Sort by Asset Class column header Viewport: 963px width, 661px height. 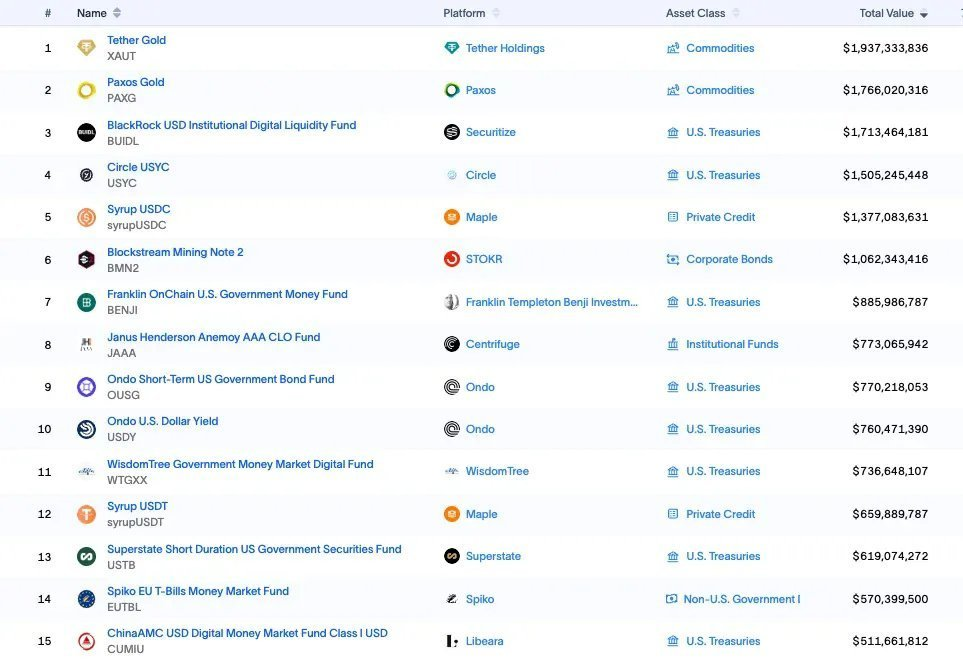click(695, 13)
